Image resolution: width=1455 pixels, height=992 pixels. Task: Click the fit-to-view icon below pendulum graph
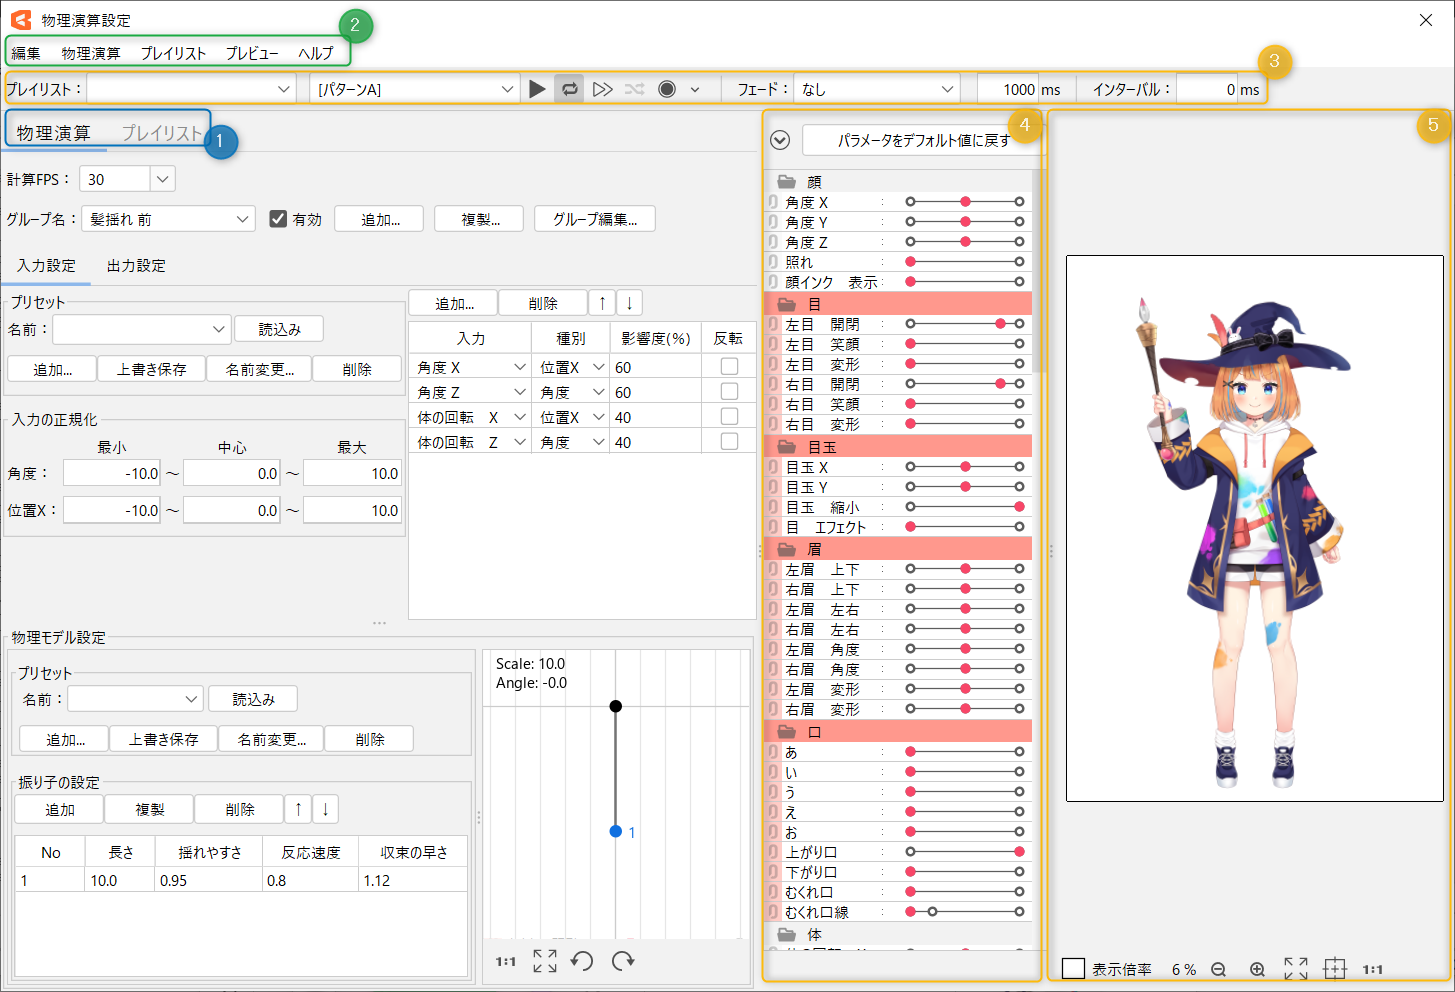coord(545,961)
